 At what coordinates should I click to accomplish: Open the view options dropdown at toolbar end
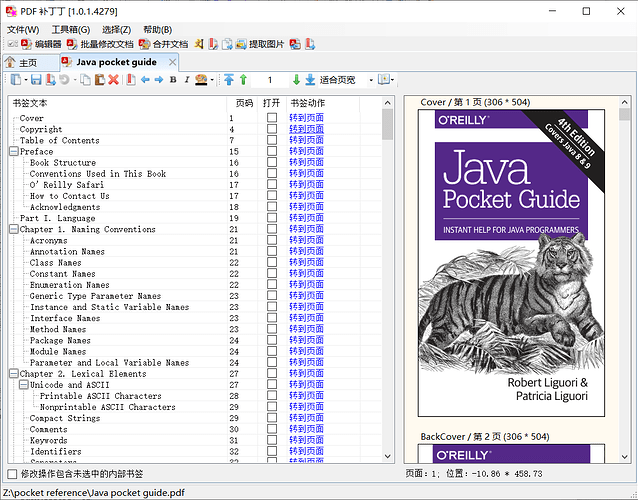[392, 80]
